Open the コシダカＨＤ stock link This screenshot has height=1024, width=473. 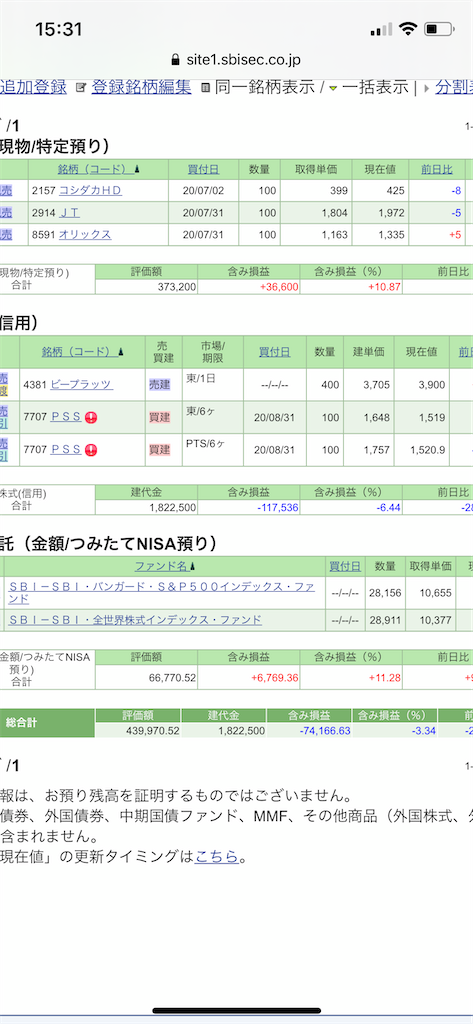(x=90, y=191)
